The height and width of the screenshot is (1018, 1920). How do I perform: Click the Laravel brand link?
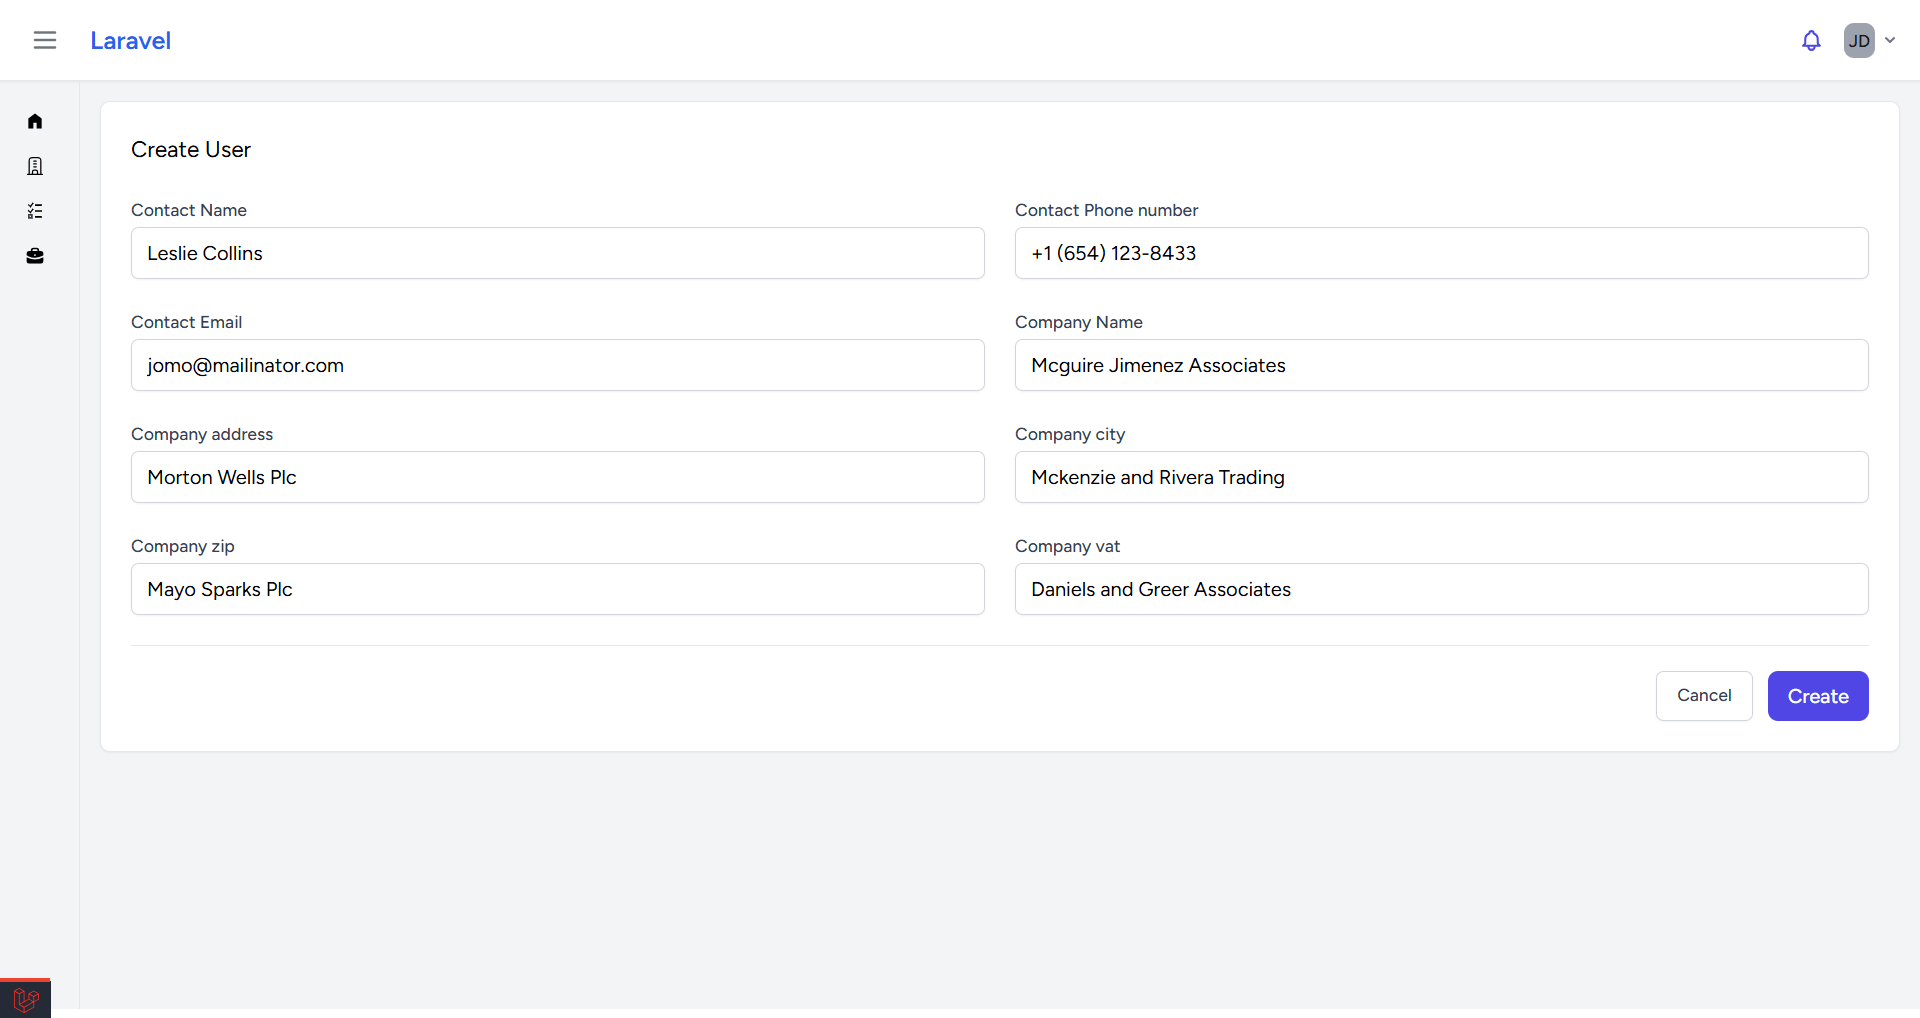[130, 41]
